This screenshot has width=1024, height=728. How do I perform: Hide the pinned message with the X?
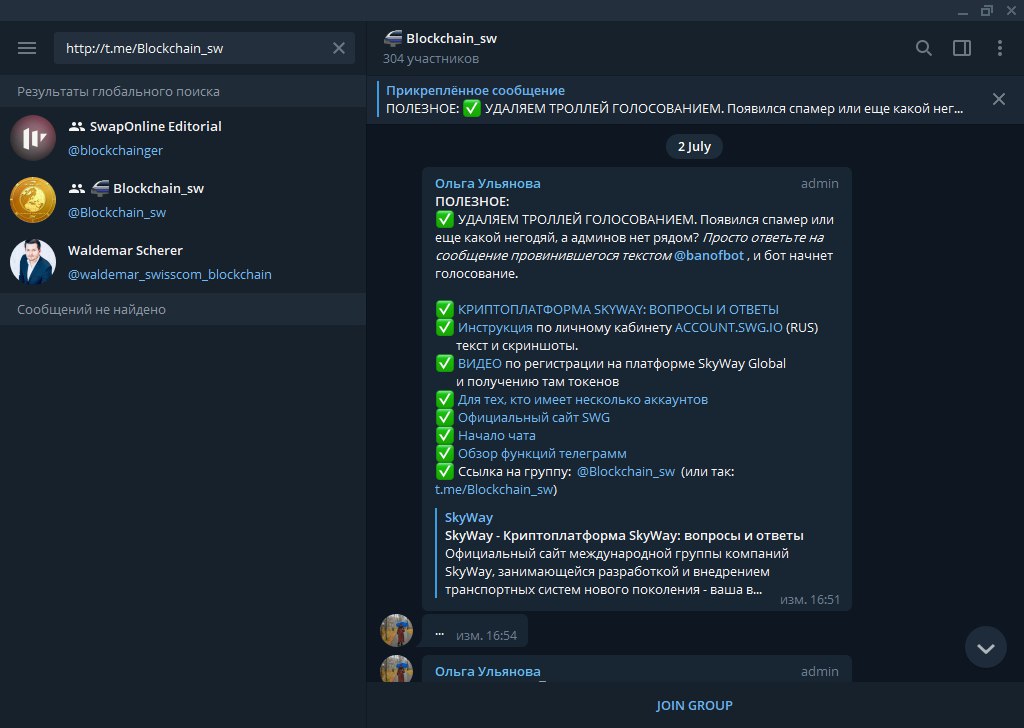click(999, 99)
